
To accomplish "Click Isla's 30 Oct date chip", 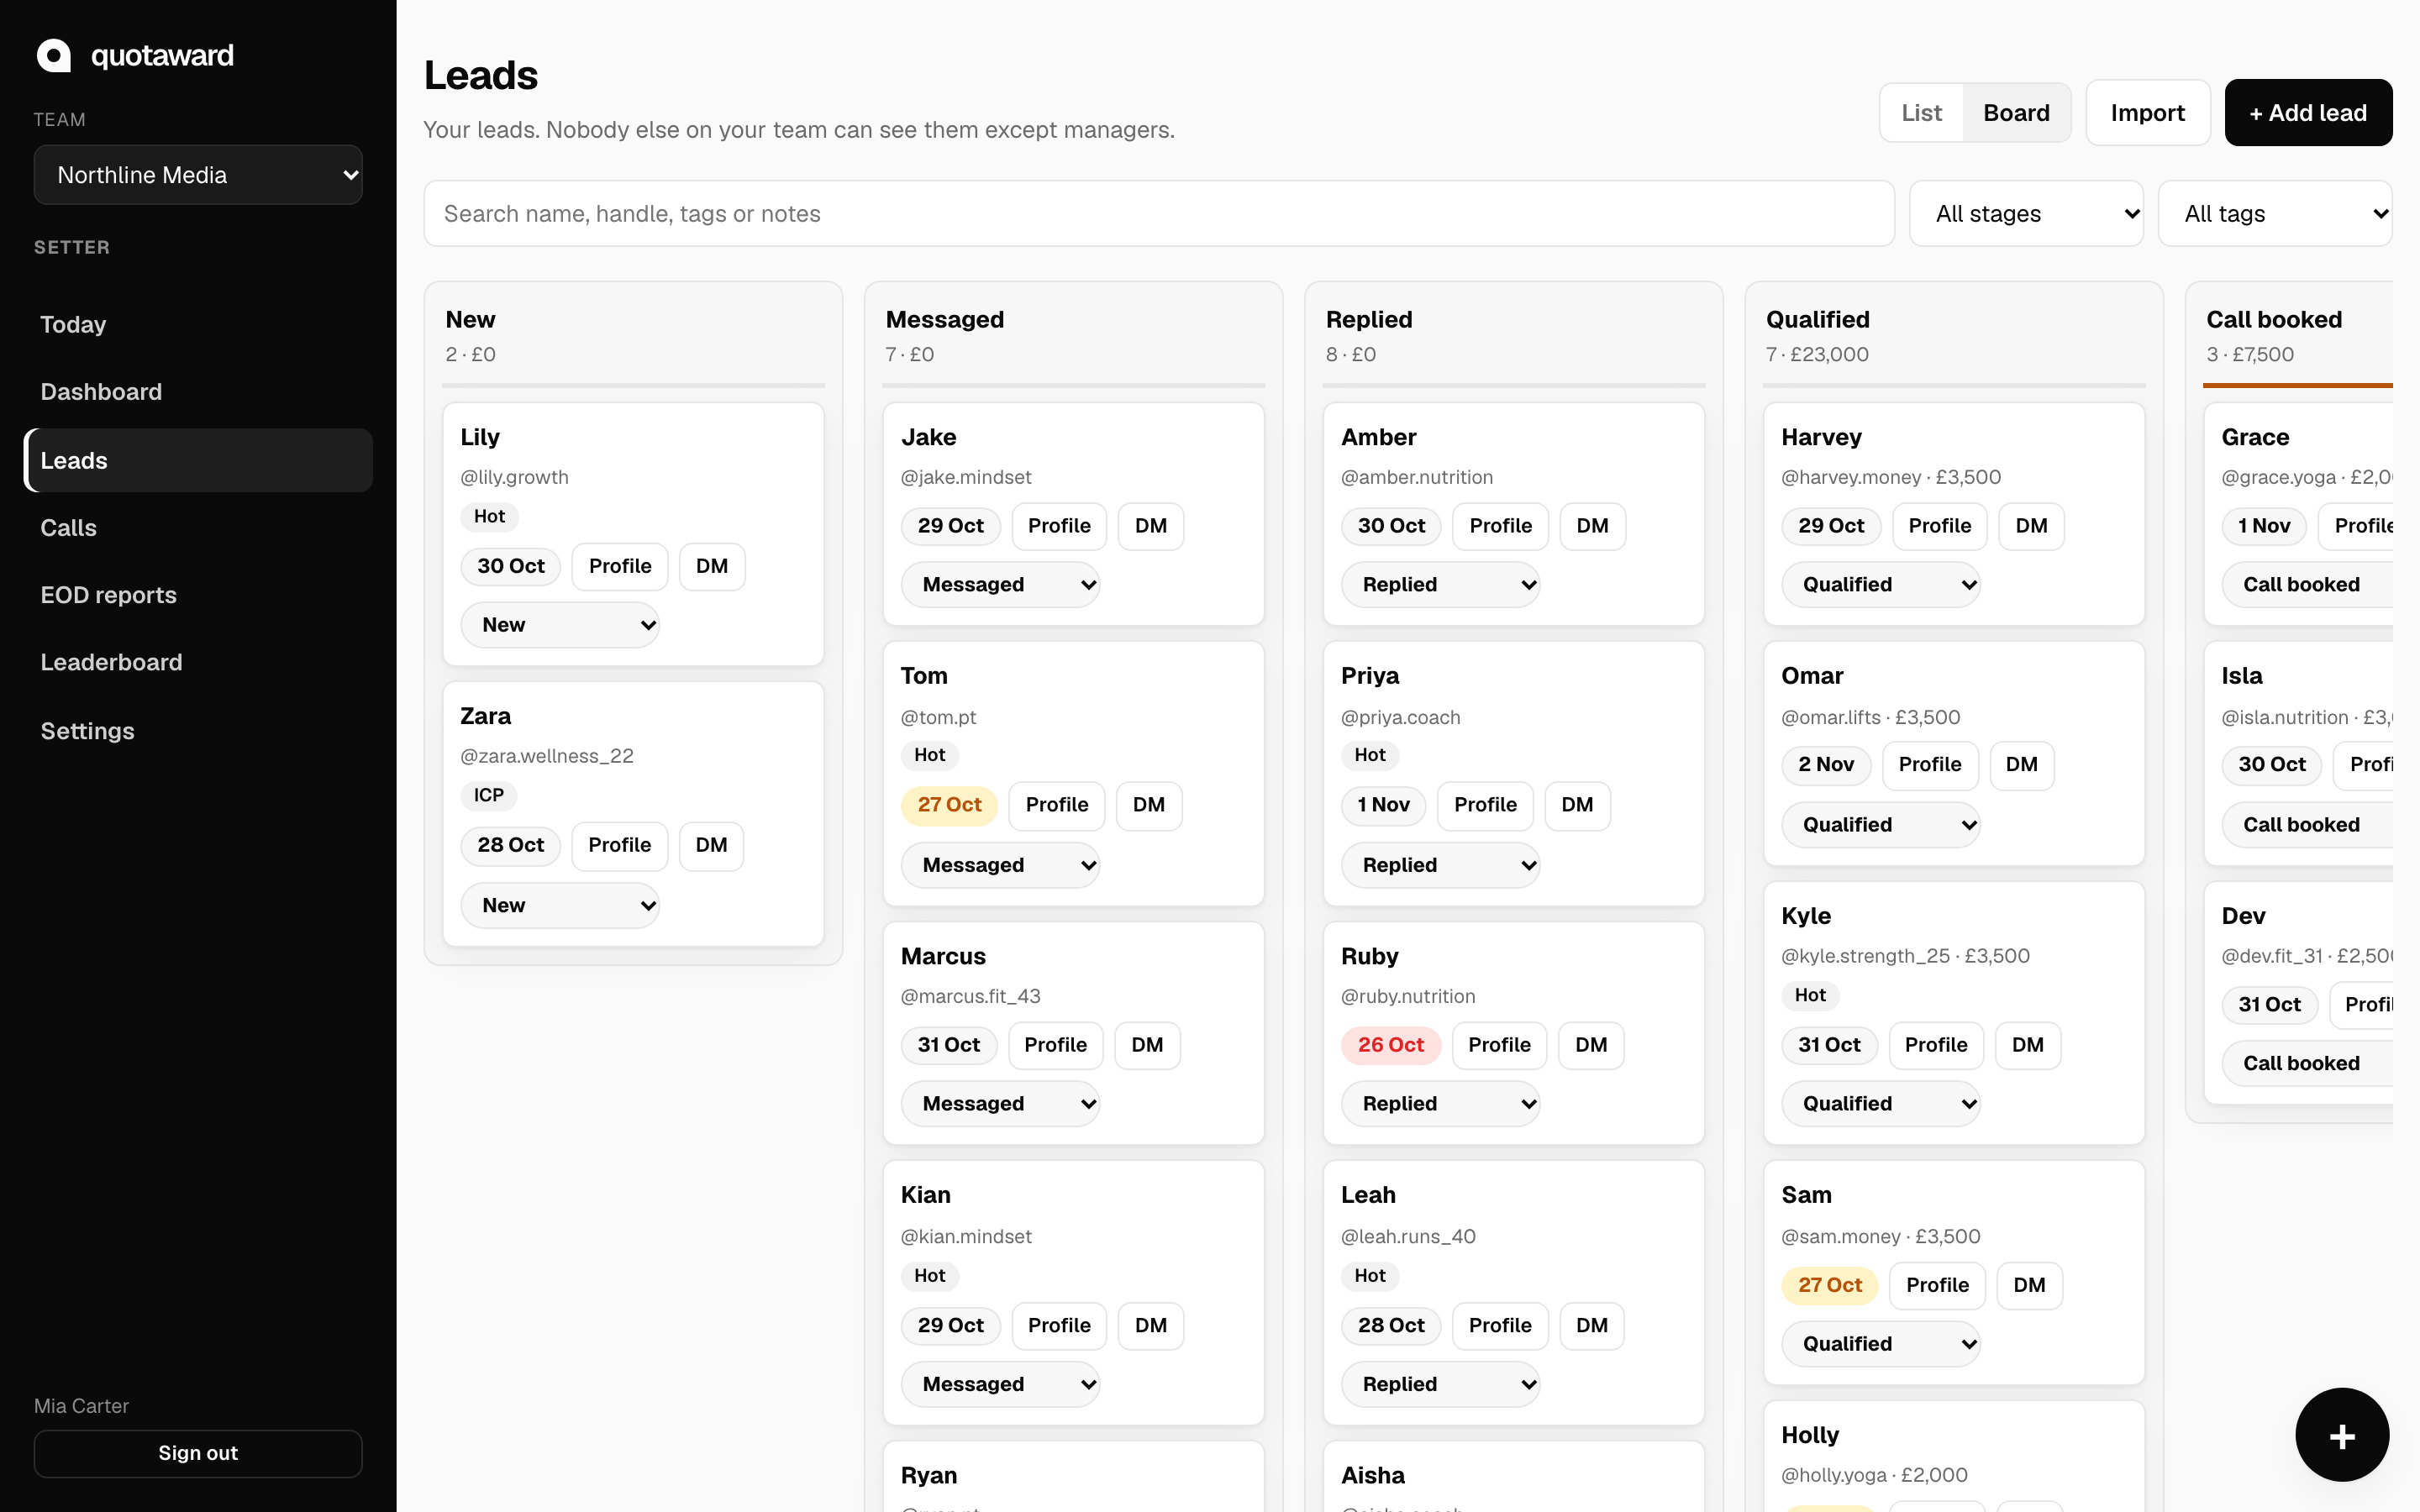I will coord(2271,765).
